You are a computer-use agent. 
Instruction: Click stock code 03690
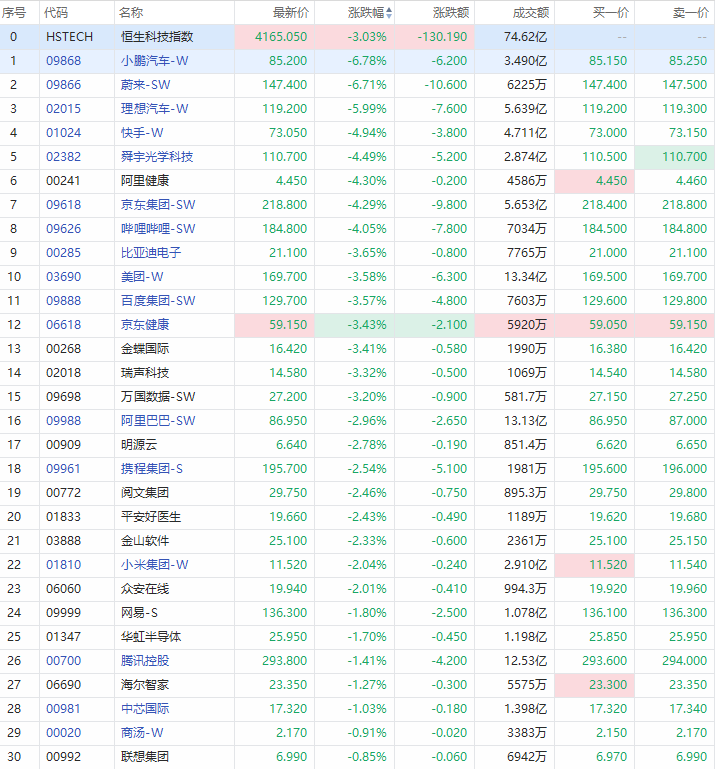coord(64,277)
